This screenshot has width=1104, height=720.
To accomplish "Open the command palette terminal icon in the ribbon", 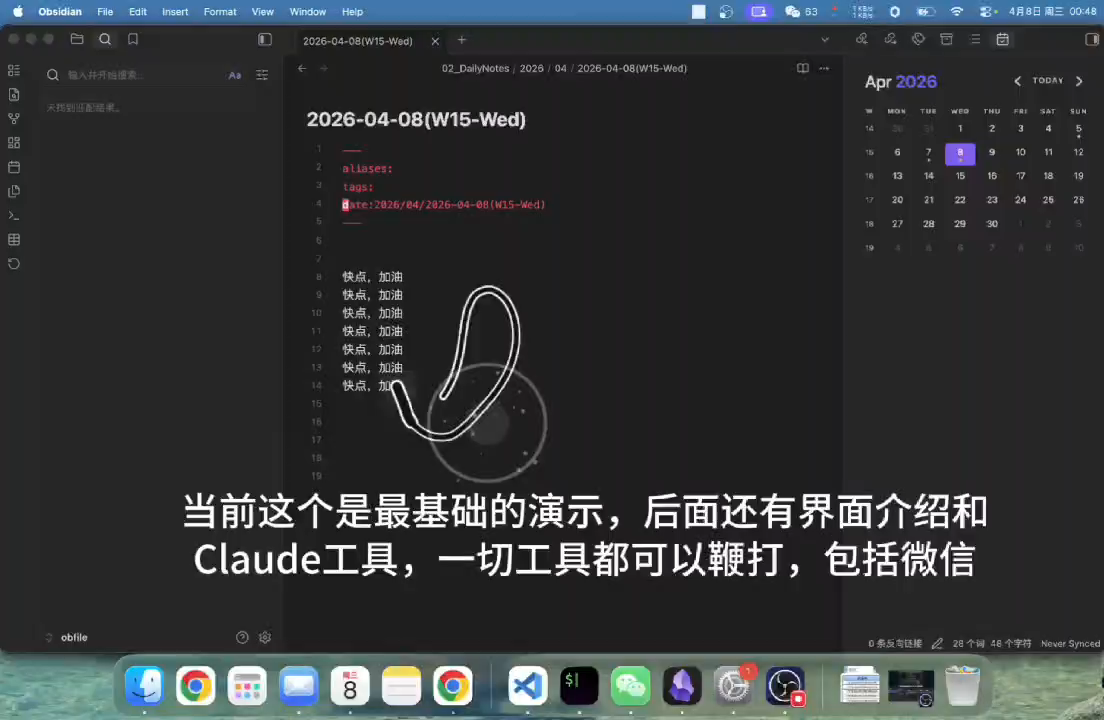I will point(14,216).
